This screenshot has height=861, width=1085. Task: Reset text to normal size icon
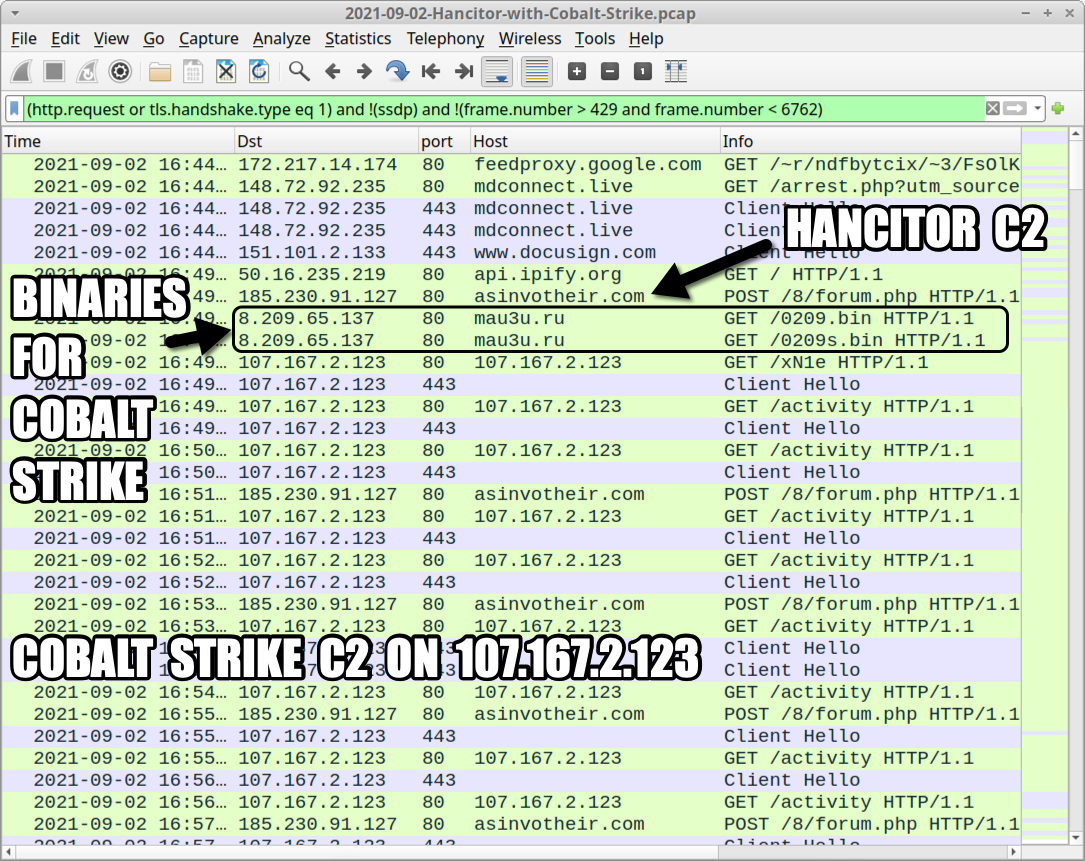pyautogui.click(x=643, y=71)
